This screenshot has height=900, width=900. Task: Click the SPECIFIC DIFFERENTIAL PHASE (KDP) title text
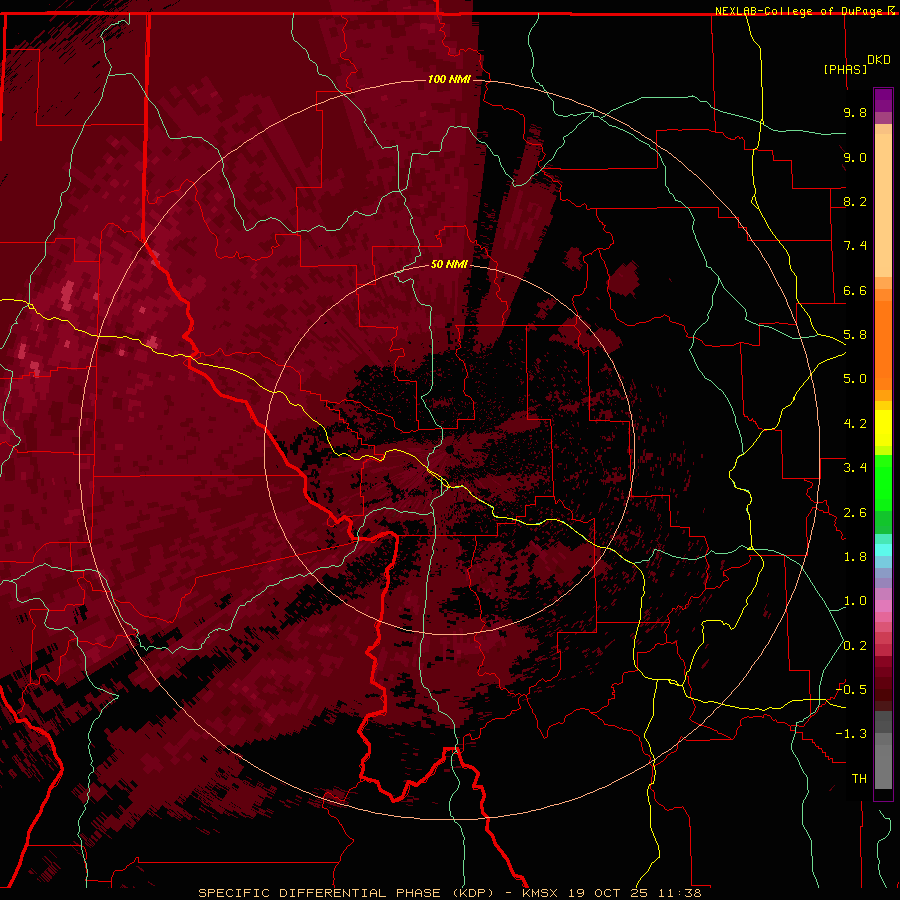[x=346, y=893]
